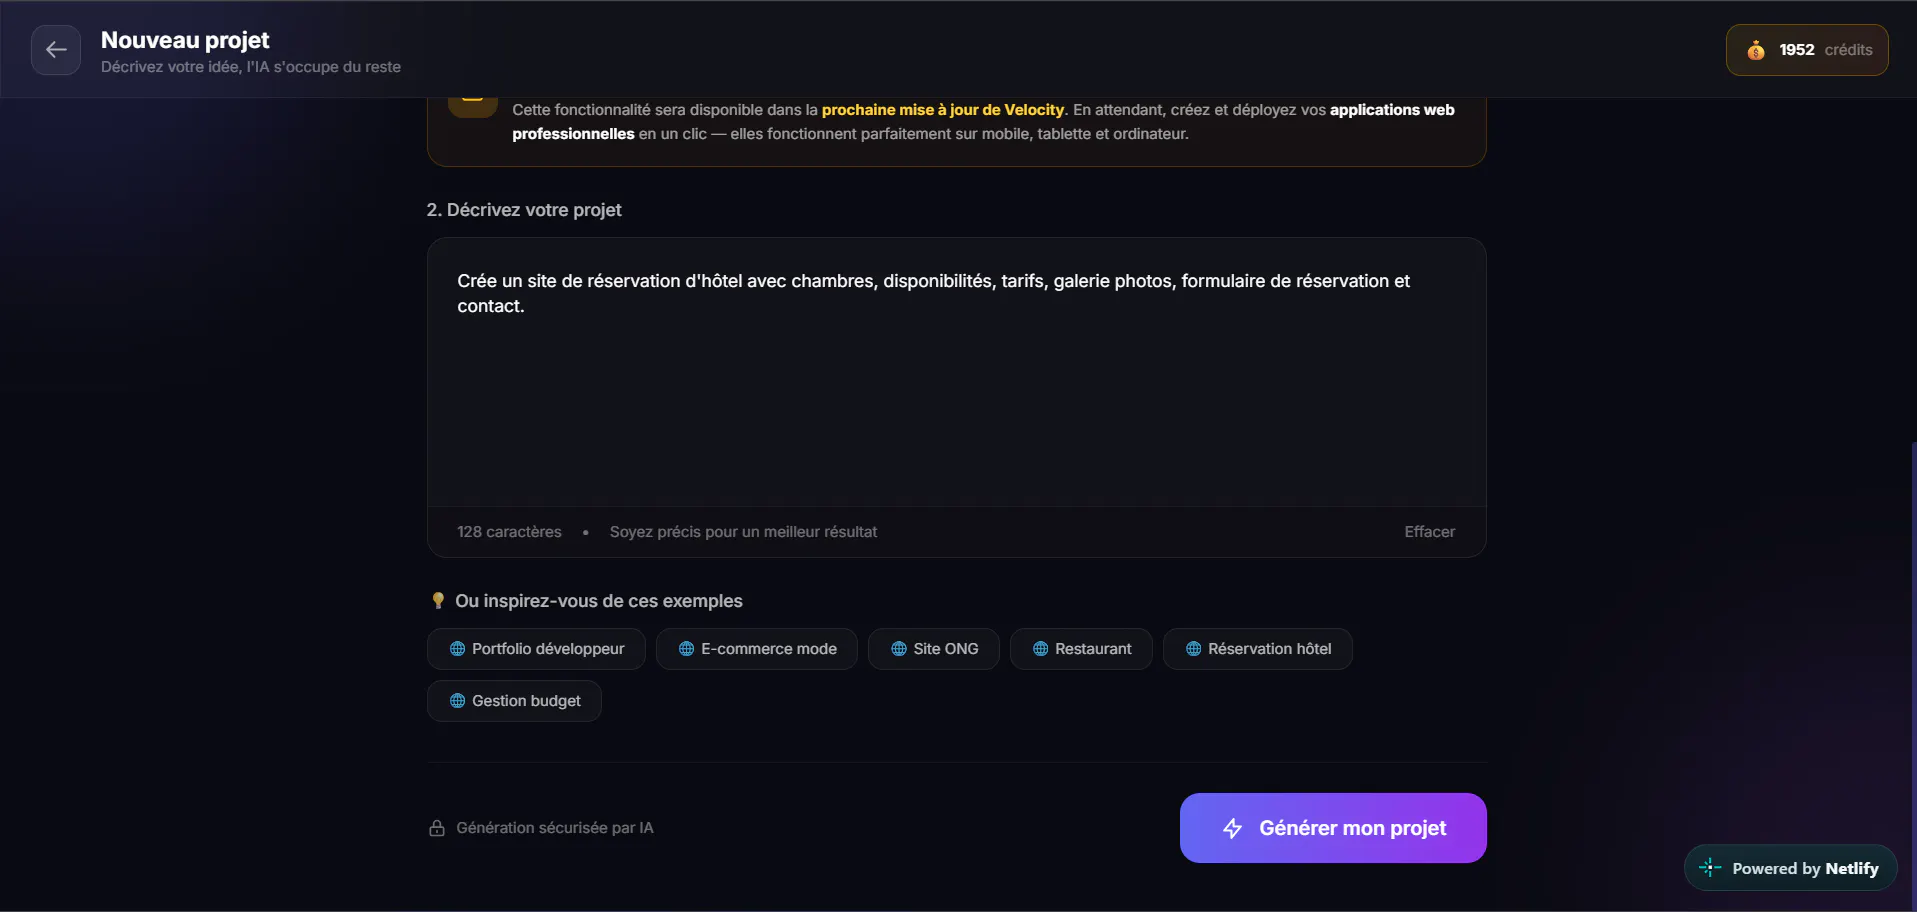Click the '2. Décrivez votre projet' heading

(x=524, y=210)
